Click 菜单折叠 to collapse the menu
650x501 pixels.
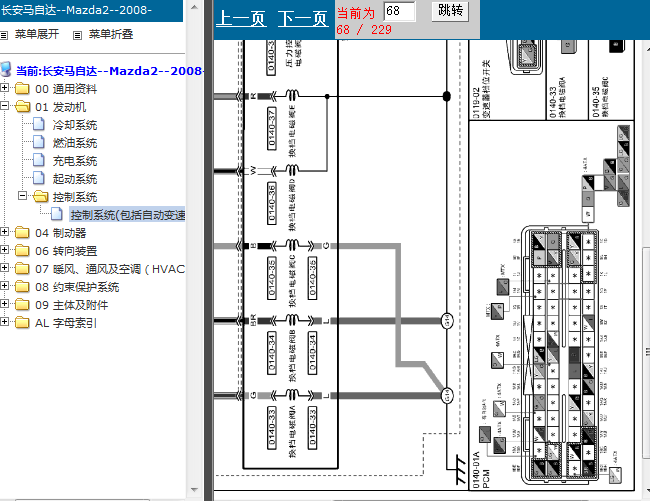111,34
